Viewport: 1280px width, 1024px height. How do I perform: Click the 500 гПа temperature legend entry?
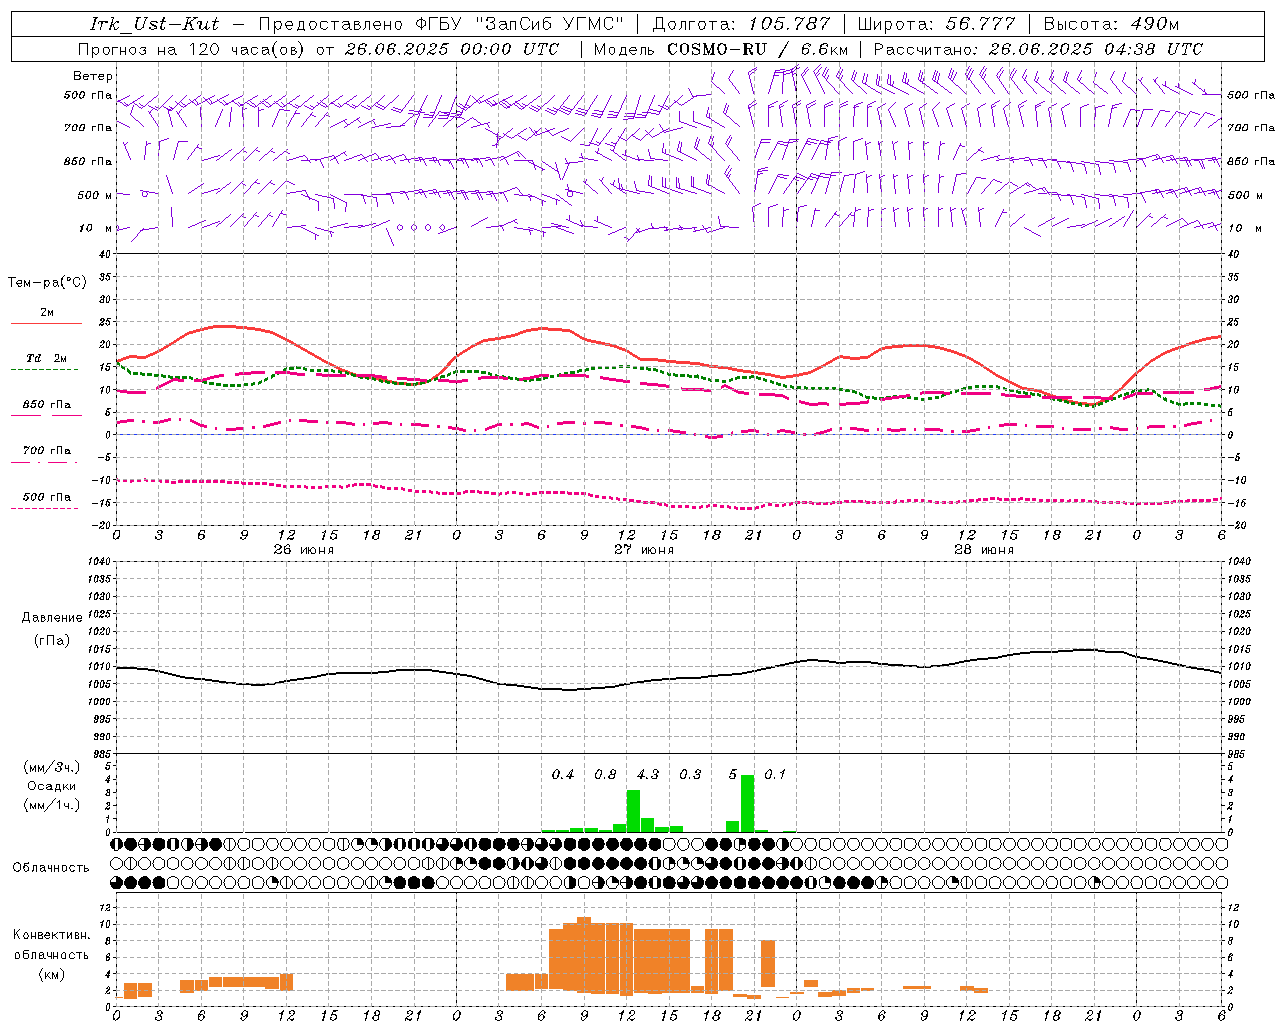(x=46, y=501)
